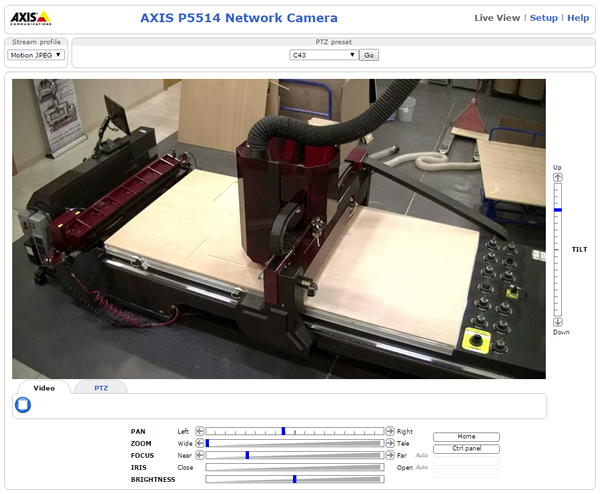The width and height of the screenshot is (600, 494).
Task: Click the live camera video image
Action: [279, 229]
